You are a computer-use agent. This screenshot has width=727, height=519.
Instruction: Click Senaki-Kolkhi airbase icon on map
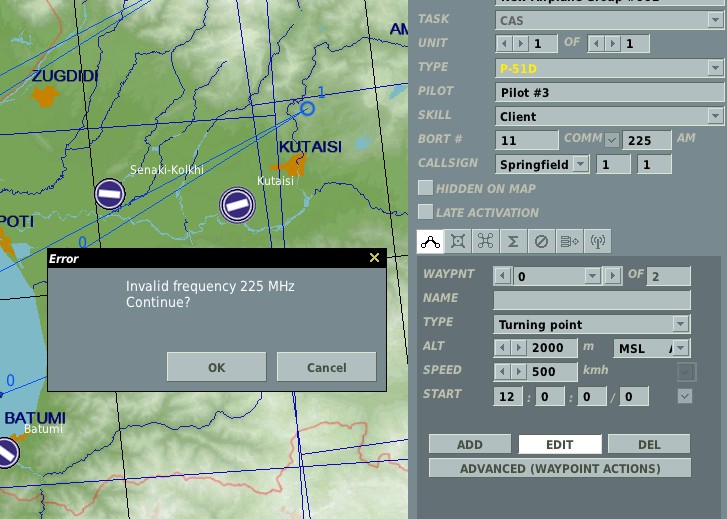[x=110, y=193]
